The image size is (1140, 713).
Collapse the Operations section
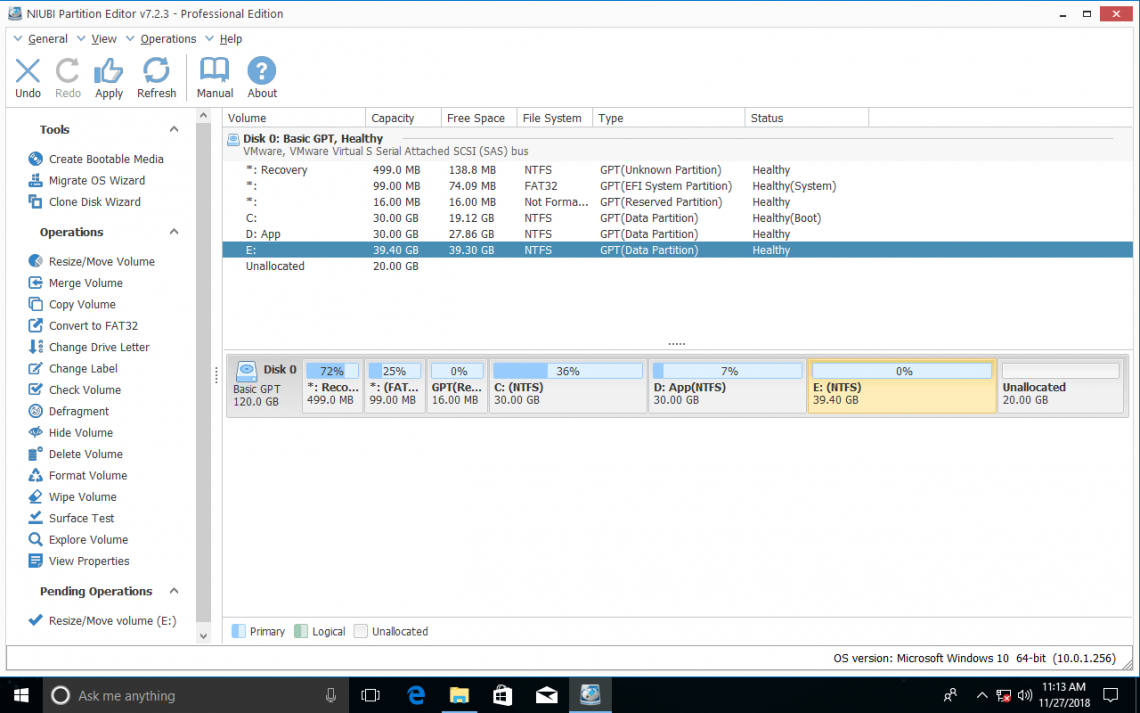pos(173,231)
